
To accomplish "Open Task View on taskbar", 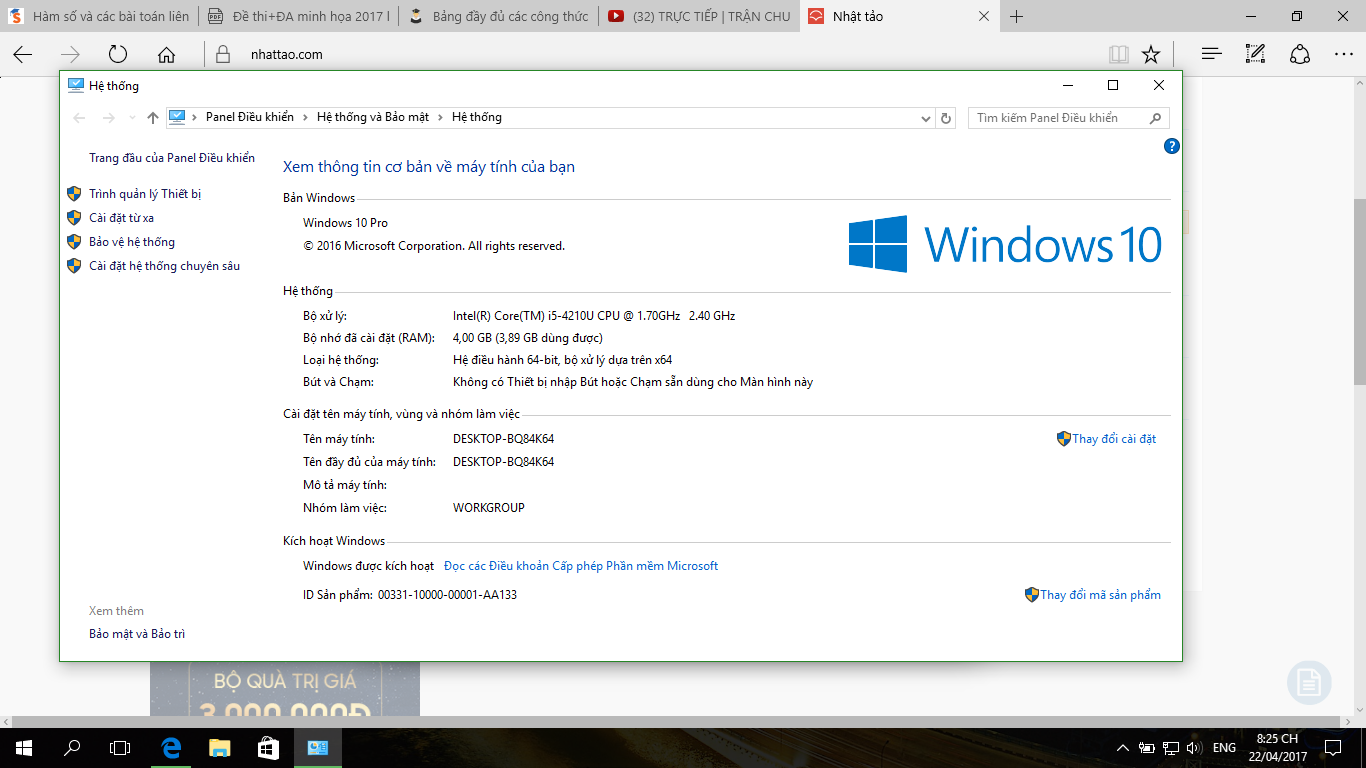I will pyautogui.click(x=120, y=748).
